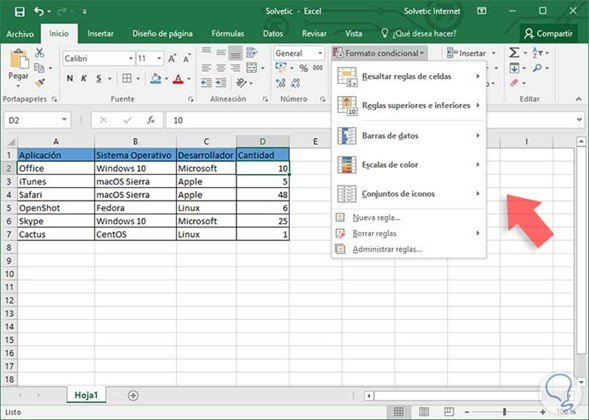The width and height of the screenshot is (589, 420).
Task: Click the merge and center icon
Action: [251, 68]
